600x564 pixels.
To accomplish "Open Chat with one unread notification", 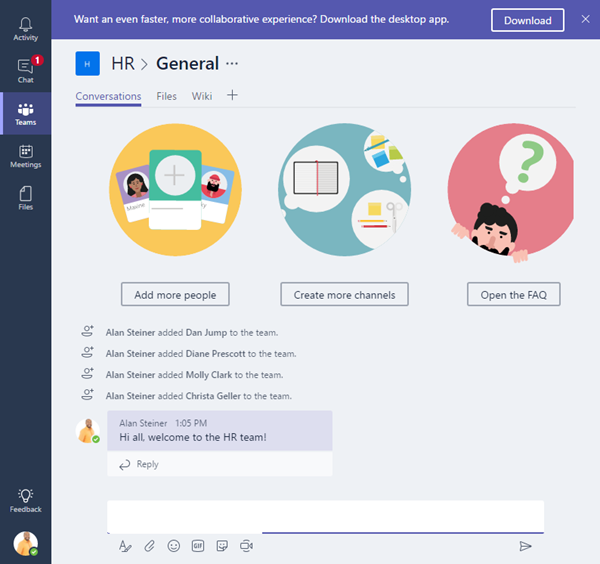I will (x=26, y=71).
